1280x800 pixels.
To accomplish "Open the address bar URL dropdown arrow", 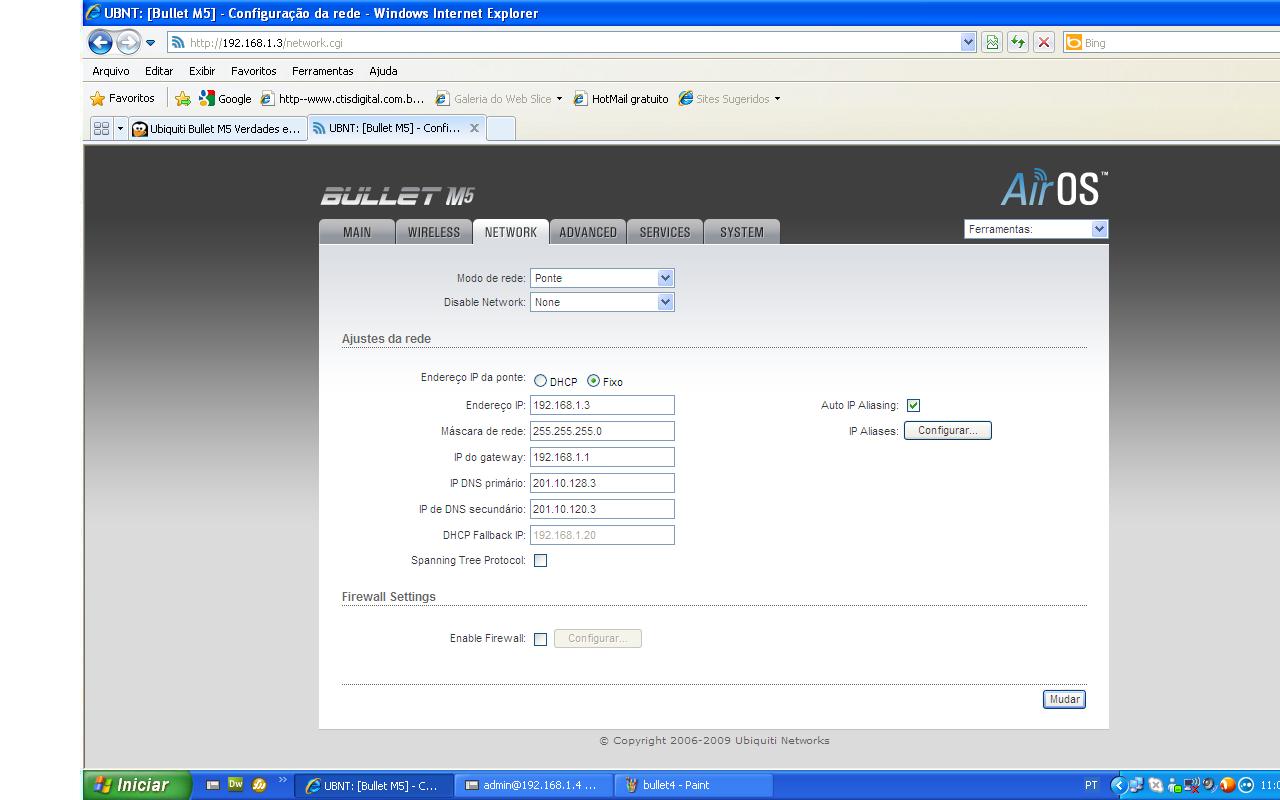I will (968, 42).
